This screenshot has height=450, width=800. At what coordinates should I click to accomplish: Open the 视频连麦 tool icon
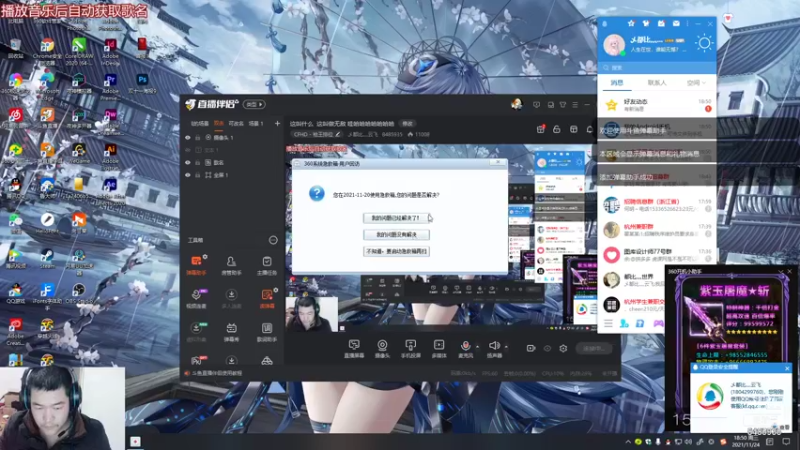click(196, 298)
